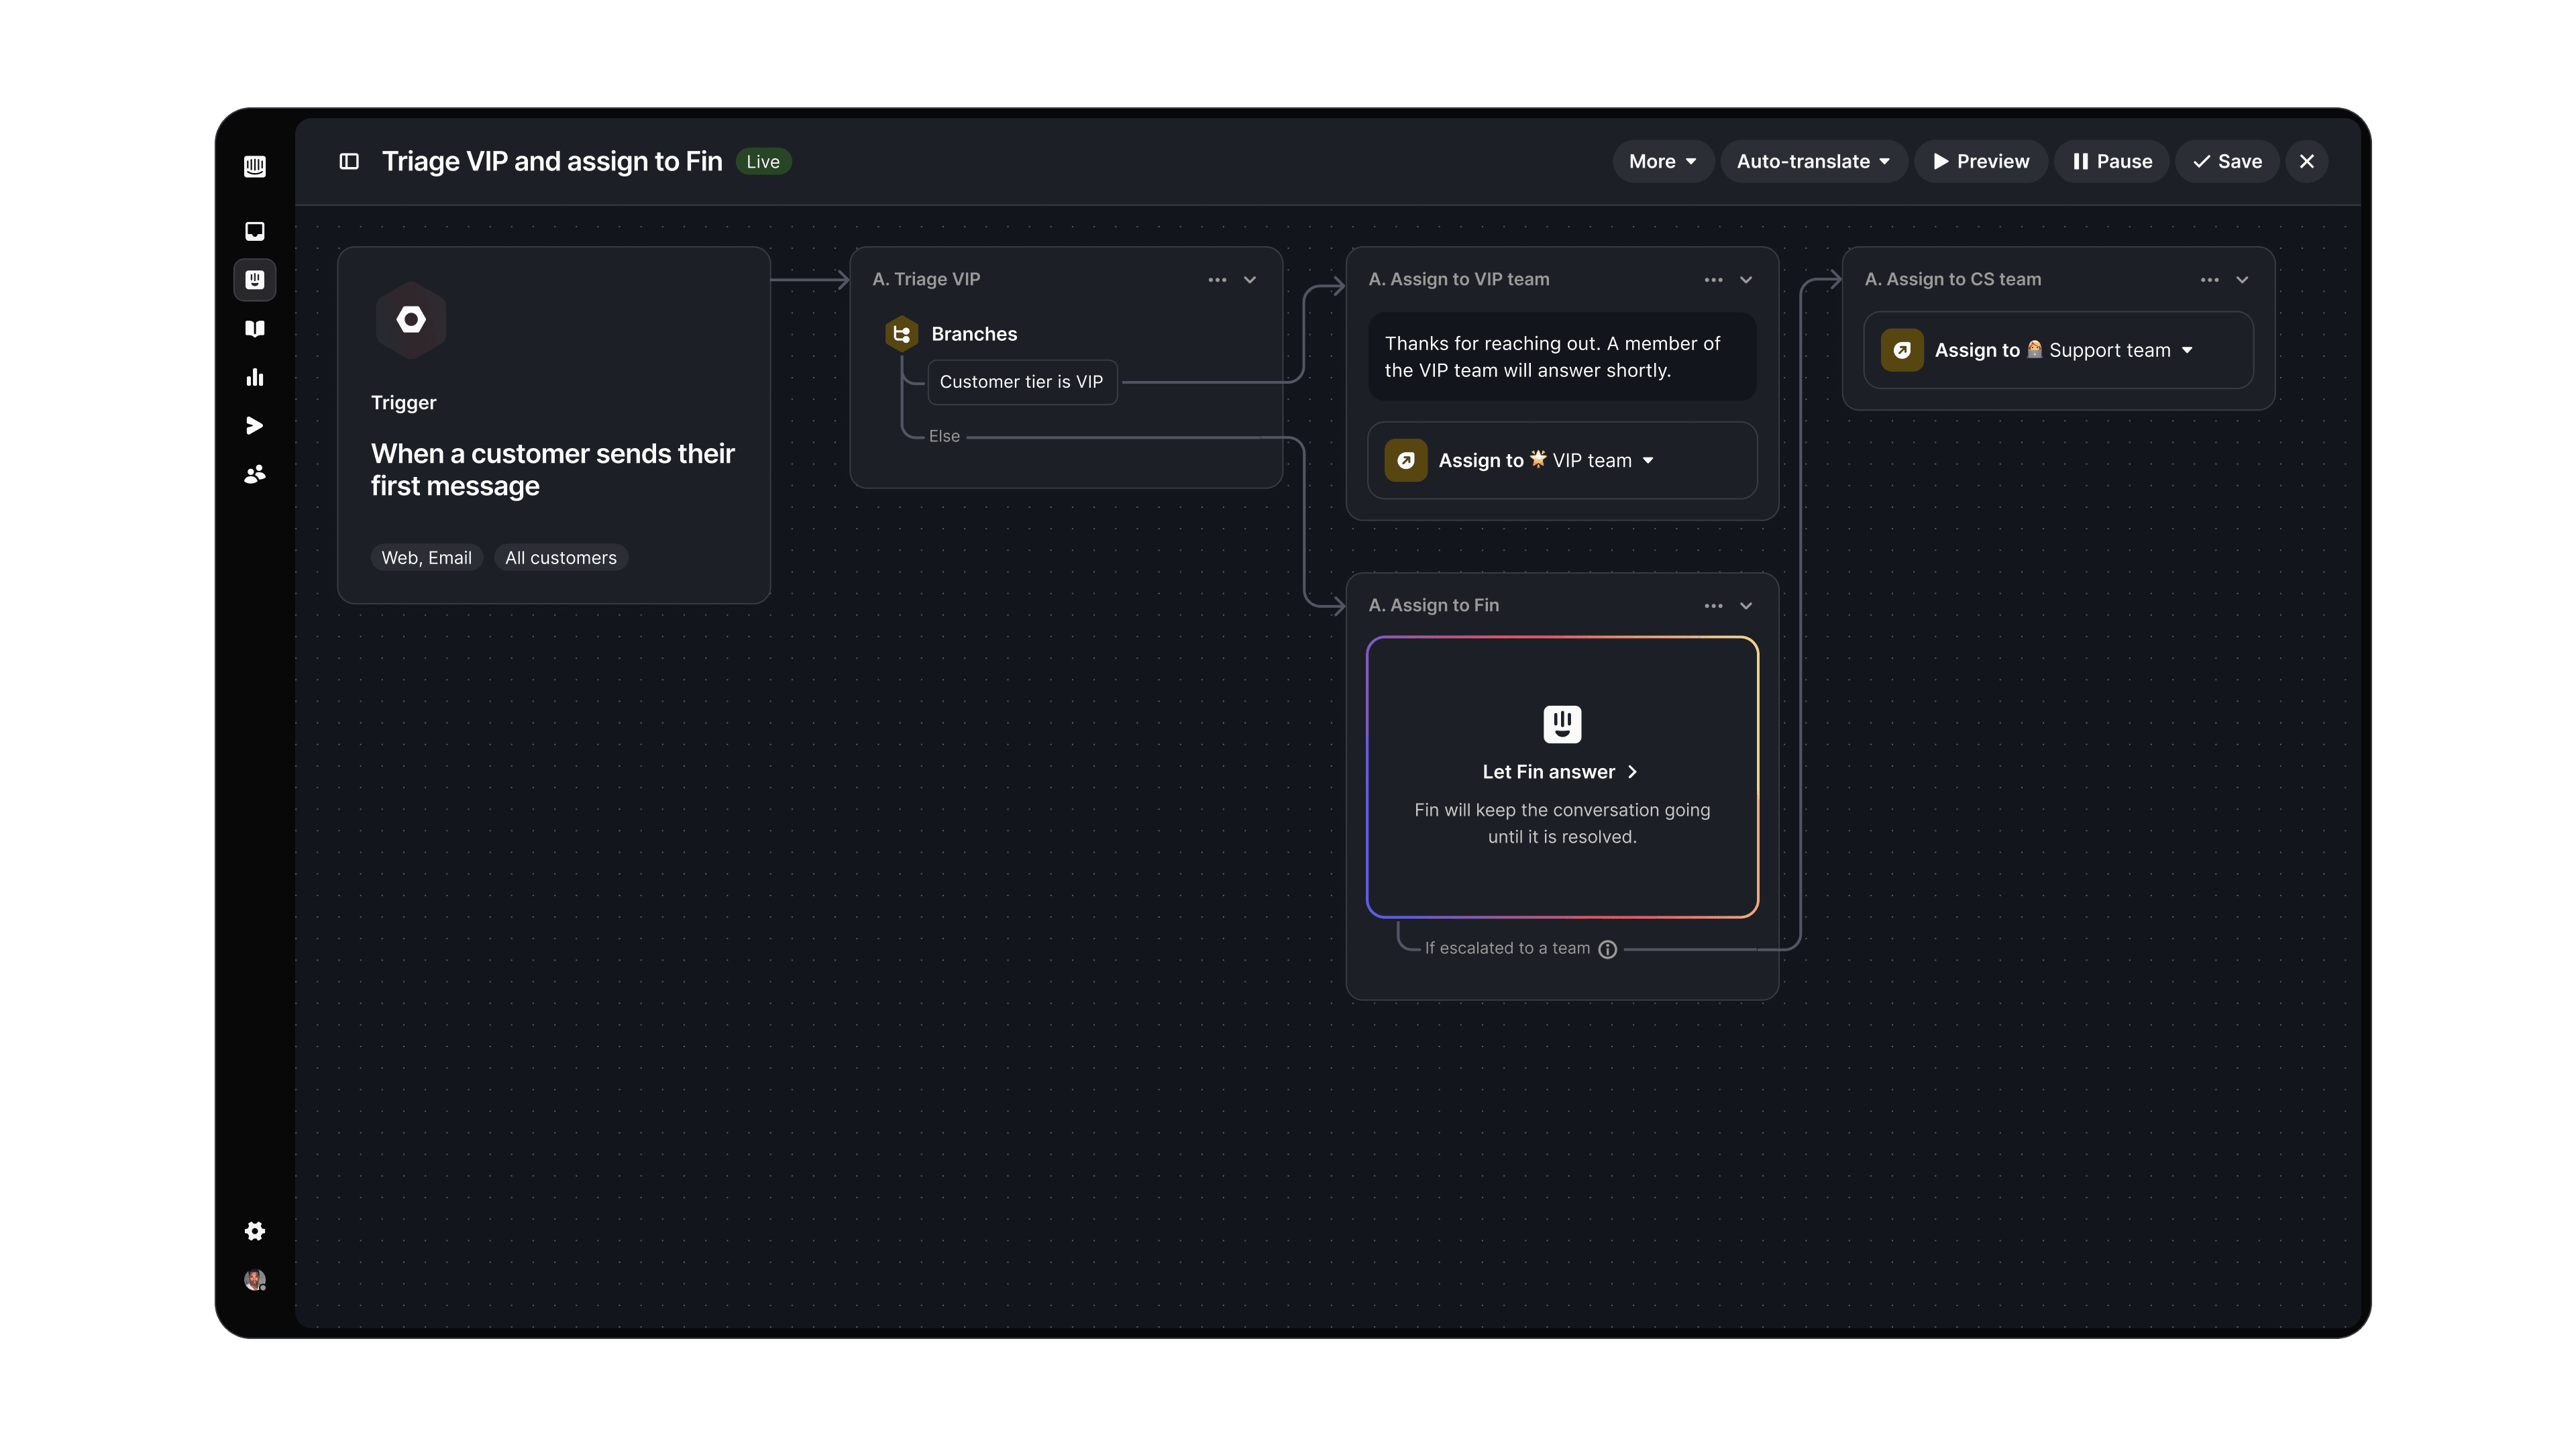The image size is (2576, 1449).
Task: Click the Trigger hexagon icon
Action: pos(411,320)
